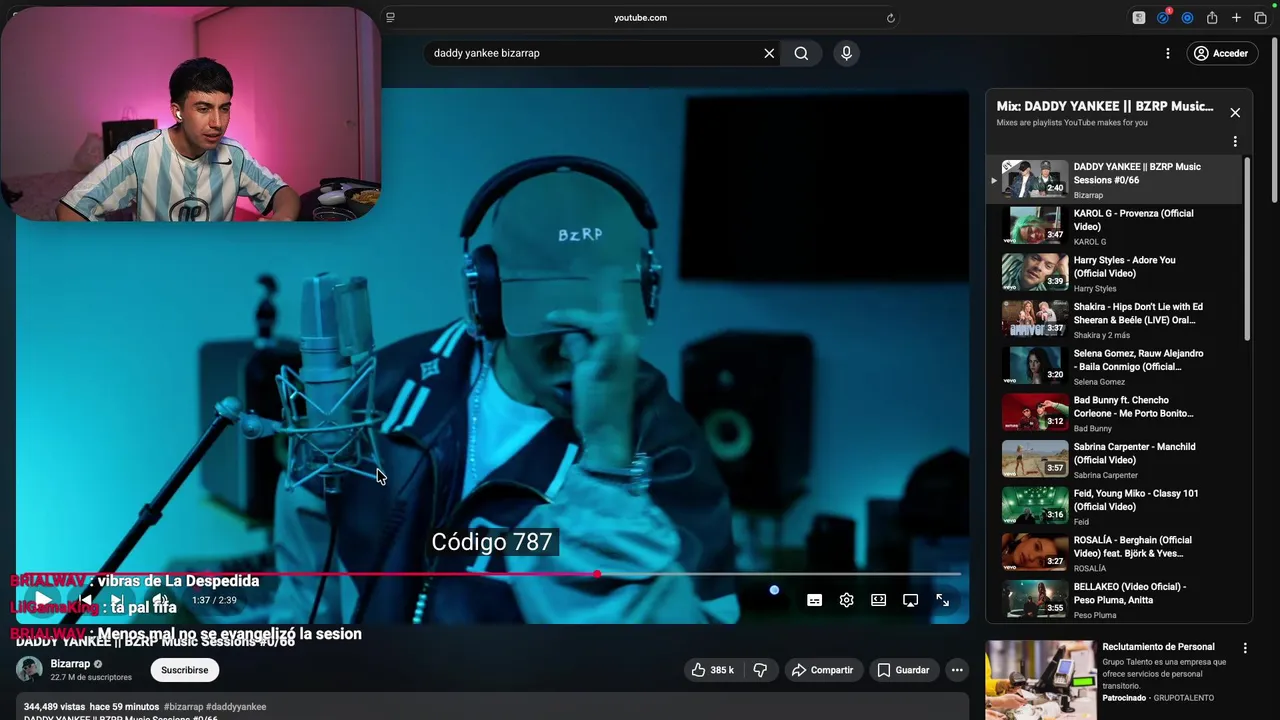Play BELLAKEO by Peso Pluma, Anitta
Viewport: 1280px width, 720px height.
click(x=1114, y=600)
